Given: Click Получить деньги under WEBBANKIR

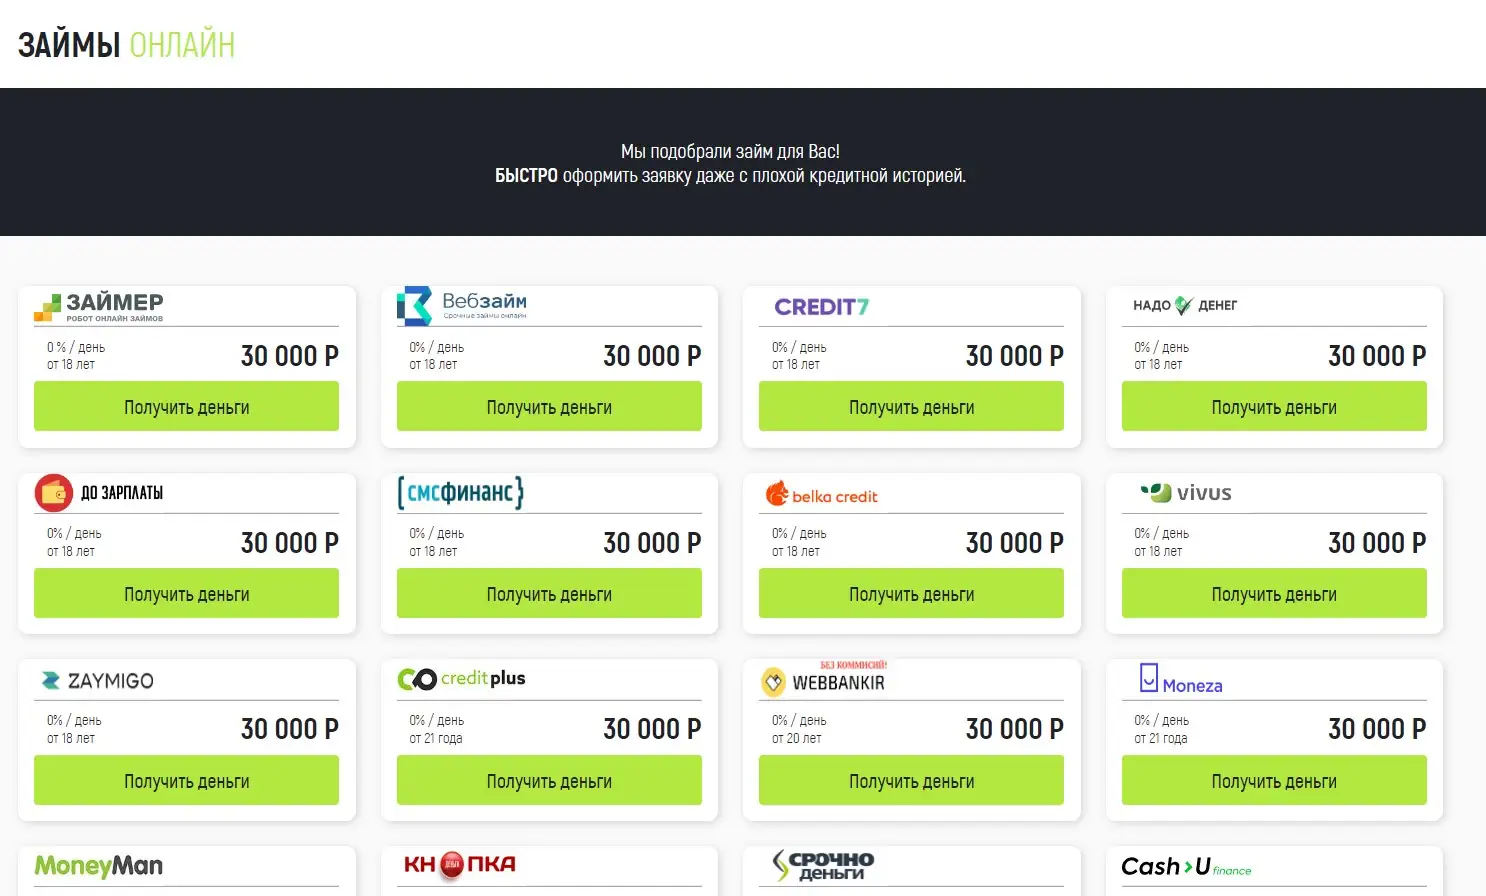Looking at the screenshot, I should tap(911, 781).
